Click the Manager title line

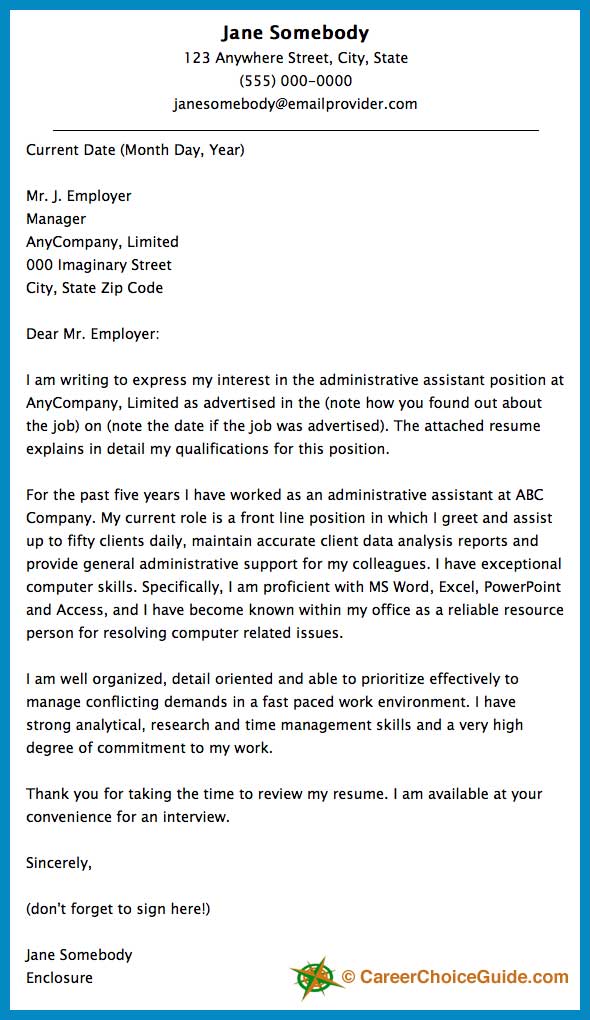point(56,219)
